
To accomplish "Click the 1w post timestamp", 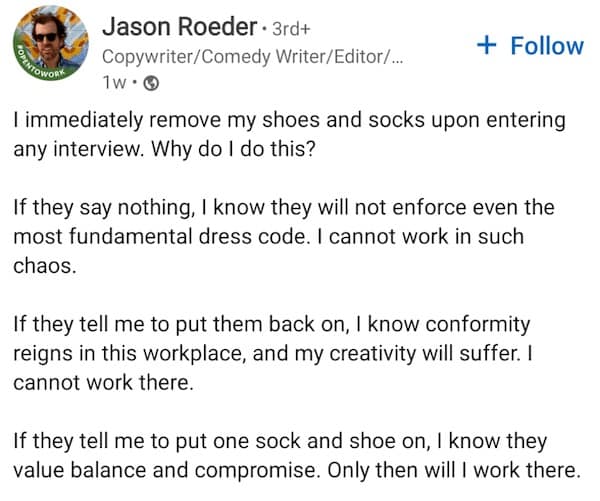I will pyautogui.click(x=116, y=83).
